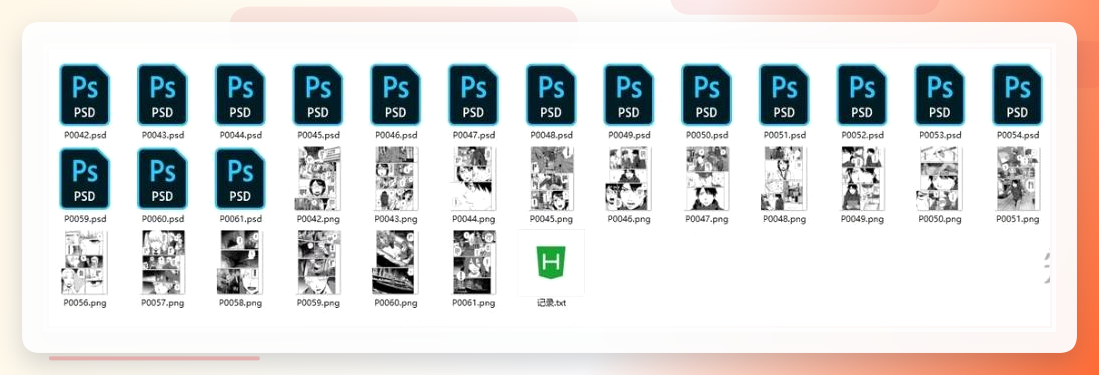Select the P0056.png image thumbnail
Viewport: 1099px width, 375px height.
85,262
